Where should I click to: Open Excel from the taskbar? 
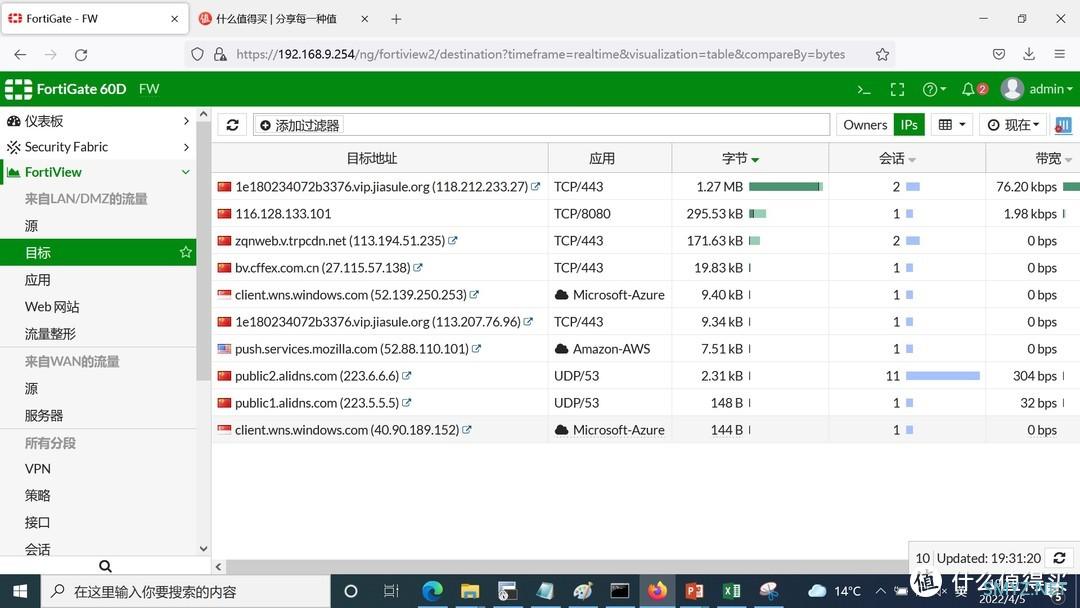[x=731, y=591]
